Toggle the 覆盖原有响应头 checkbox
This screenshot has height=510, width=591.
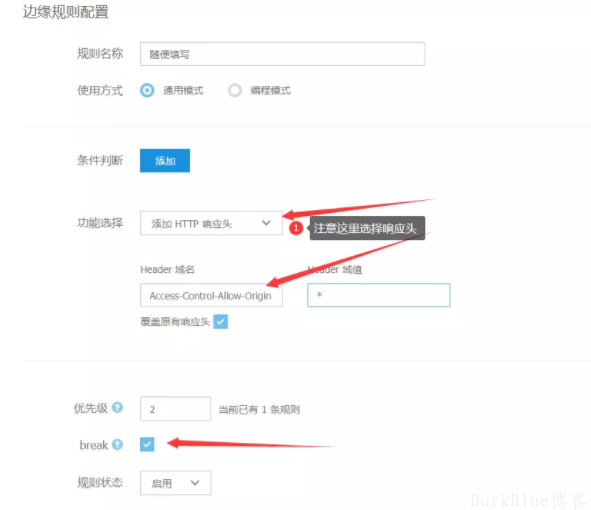(x=220, y=322)
